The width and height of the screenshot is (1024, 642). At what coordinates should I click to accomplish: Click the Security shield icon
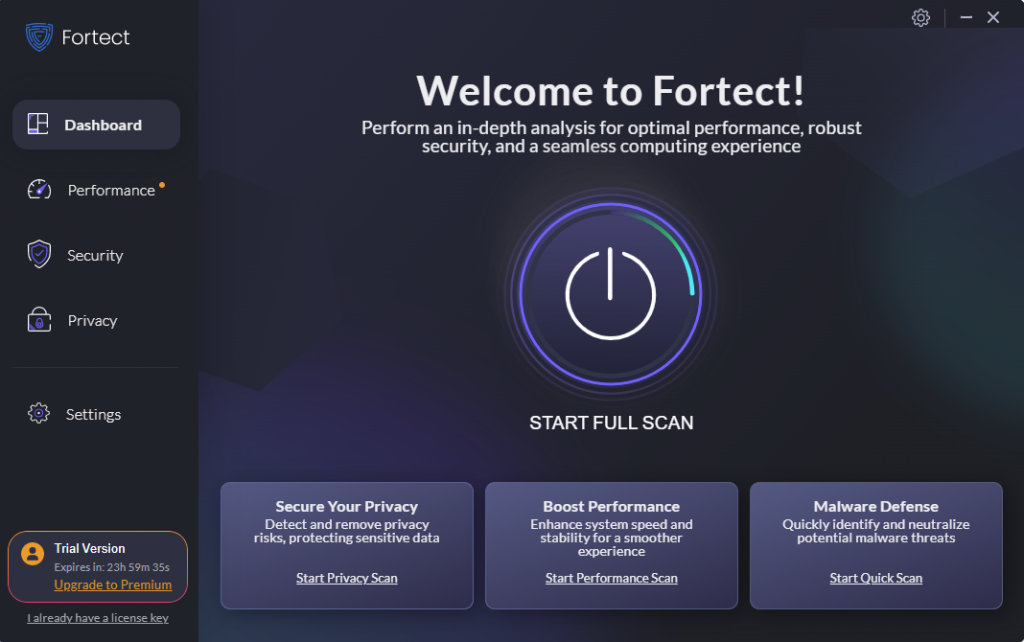click(x=38, y=255)
